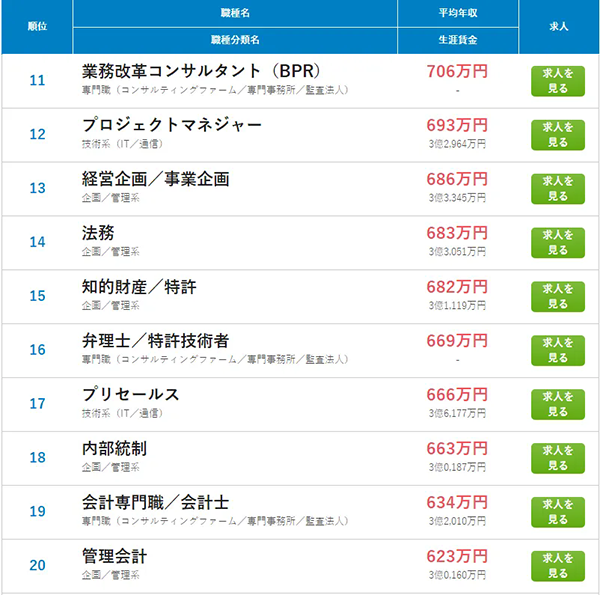
Task: Click 求人を見る button for プリセールス
Action: [558, 404]
